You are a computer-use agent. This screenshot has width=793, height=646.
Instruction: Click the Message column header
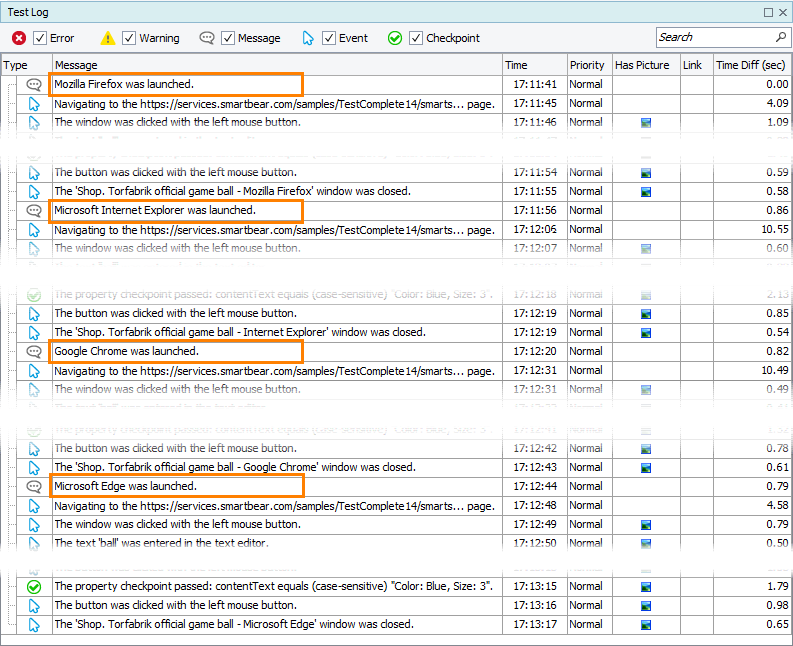point(275,65)
